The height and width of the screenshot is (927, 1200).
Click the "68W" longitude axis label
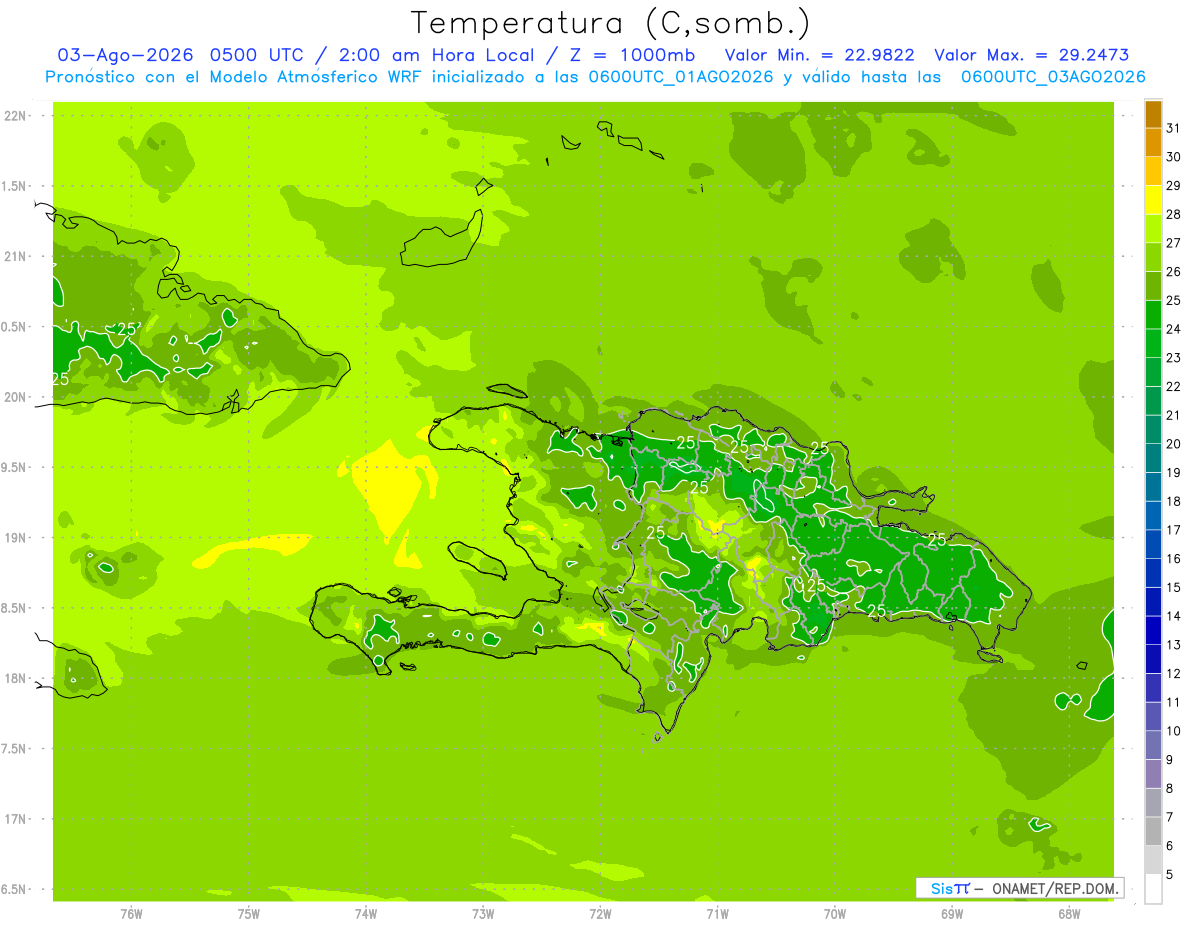click(x=1069, y=914)
